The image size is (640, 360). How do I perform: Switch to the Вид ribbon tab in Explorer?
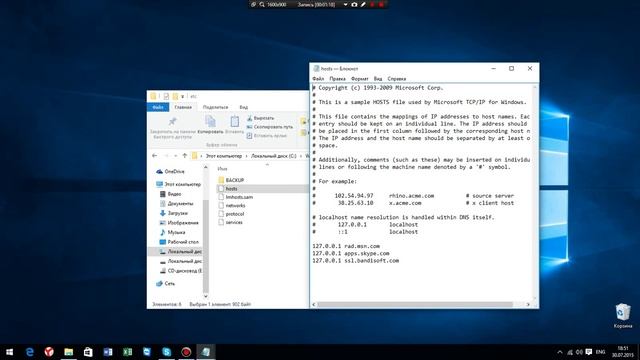point(243,107)
